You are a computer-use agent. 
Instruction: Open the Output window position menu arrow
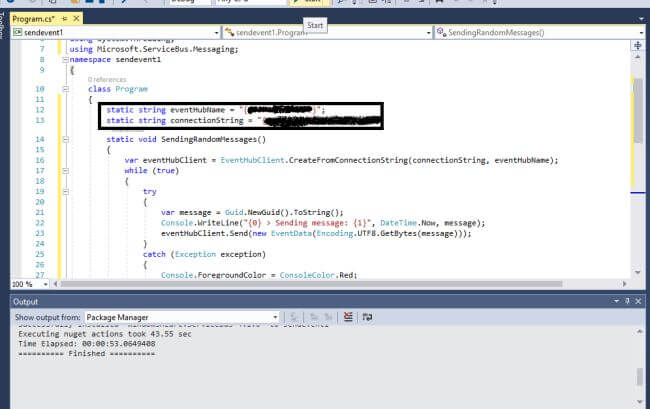tap(616, 301)
